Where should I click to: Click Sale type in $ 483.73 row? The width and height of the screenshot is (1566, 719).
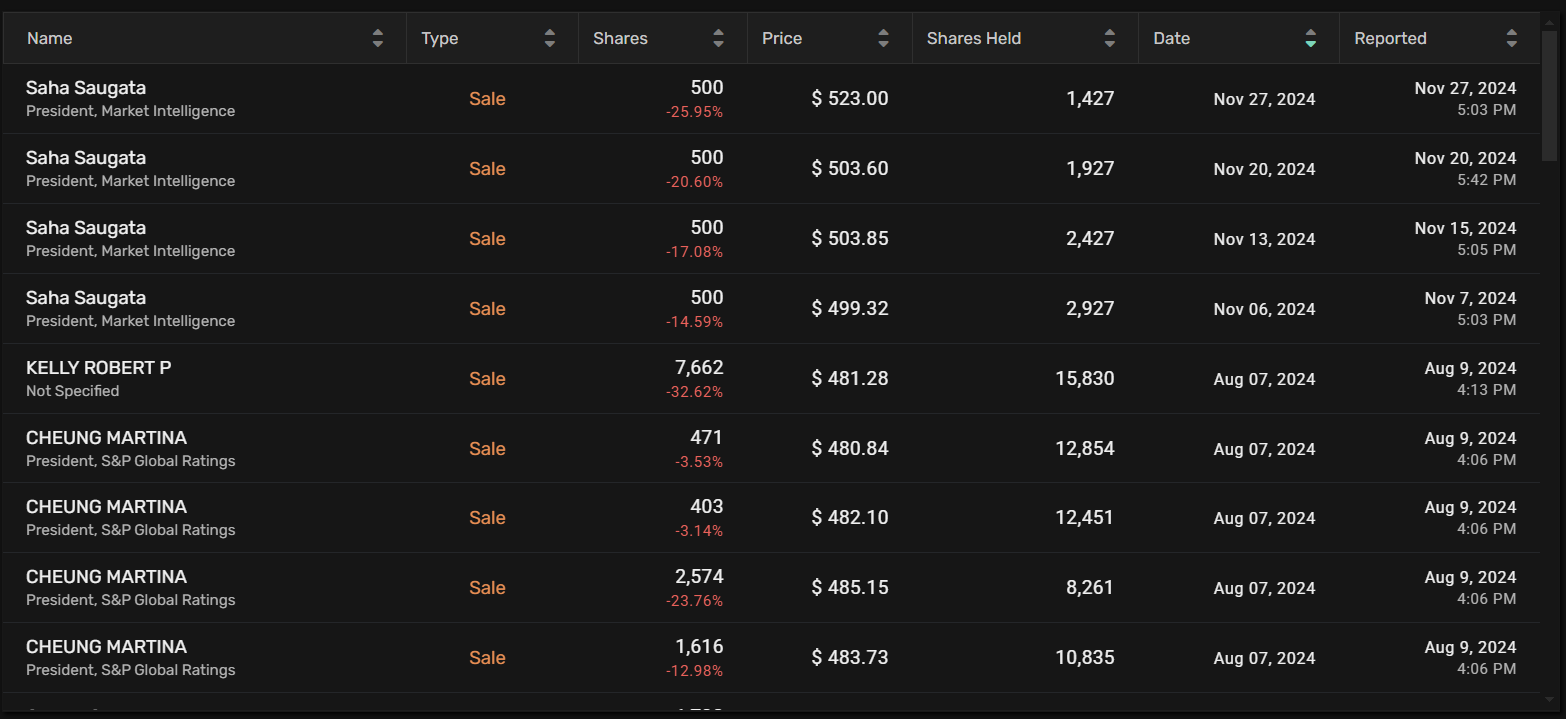click(487, 658)
